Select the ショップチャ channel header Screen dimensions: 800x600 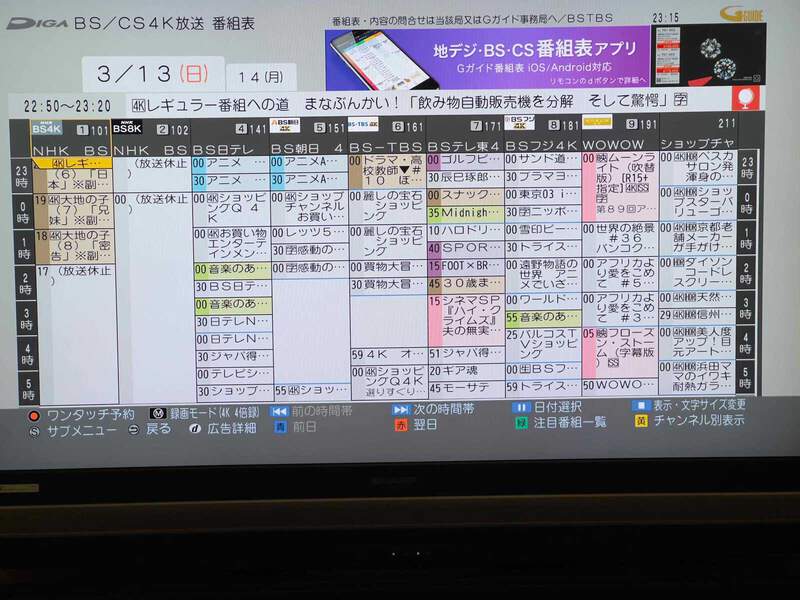pyautogui.click(x=697, y=133)
